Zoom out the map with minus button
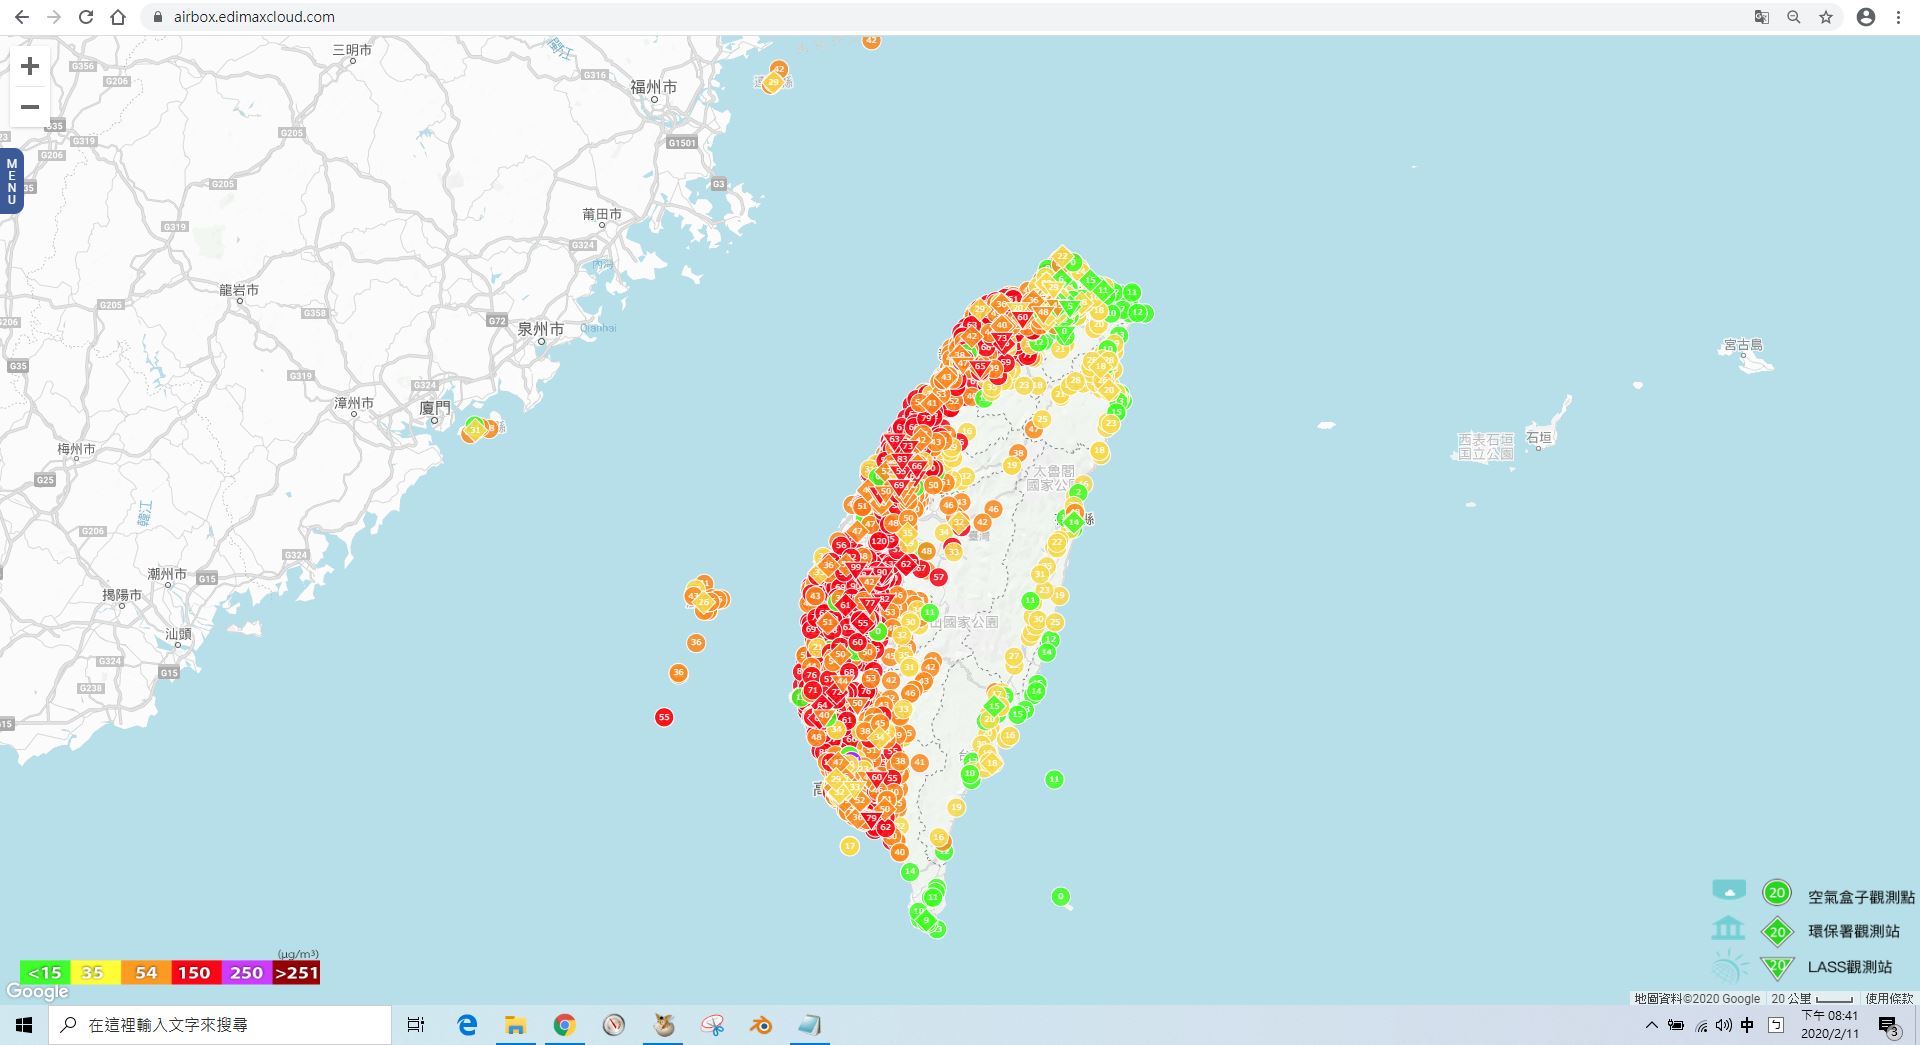Screen dimensions: 1920x1045 (30, 107)
